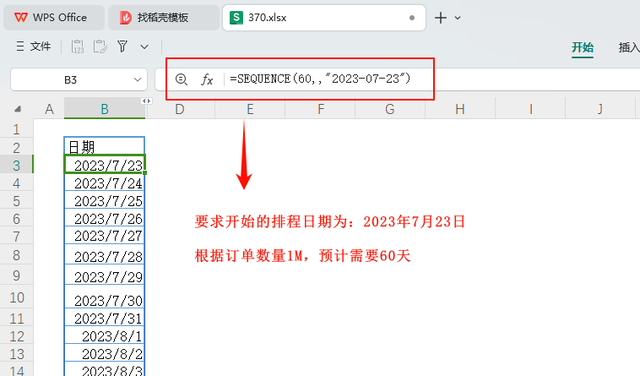640x376 pixels.
Task: Click the zoom magnifier icon in formula bar
Action: 181,79
